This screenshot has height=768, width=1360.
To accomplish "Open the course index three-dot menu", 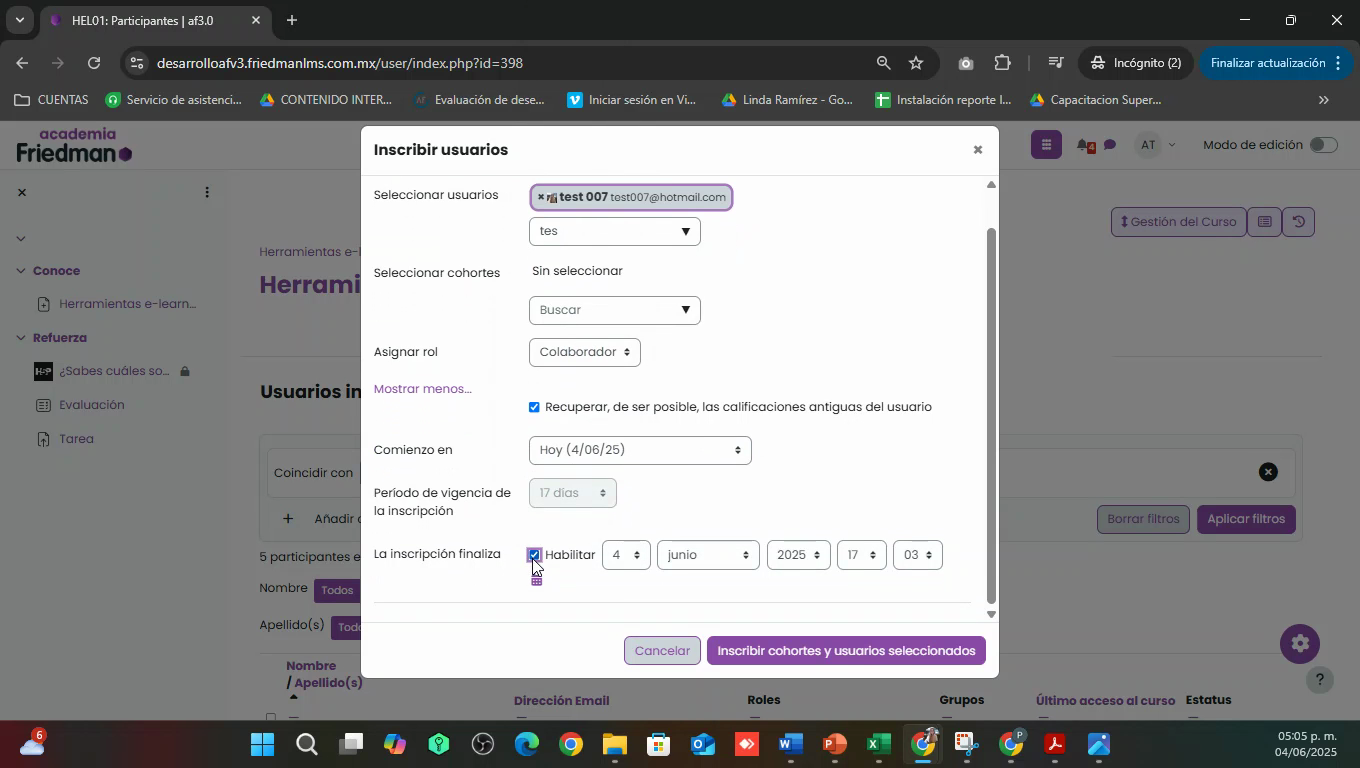I will pos(207,193).
